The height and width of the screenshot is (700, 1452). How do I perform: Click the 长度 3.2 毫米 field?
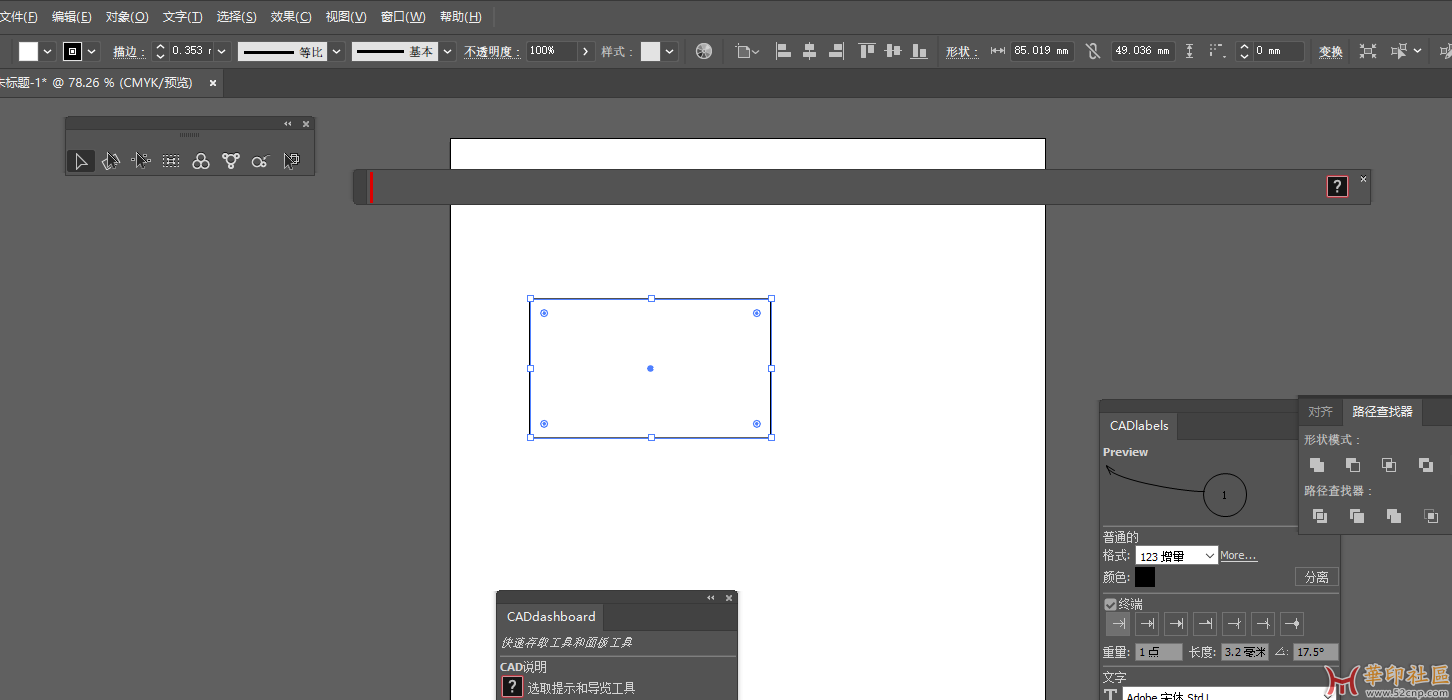coord(1245,652)
